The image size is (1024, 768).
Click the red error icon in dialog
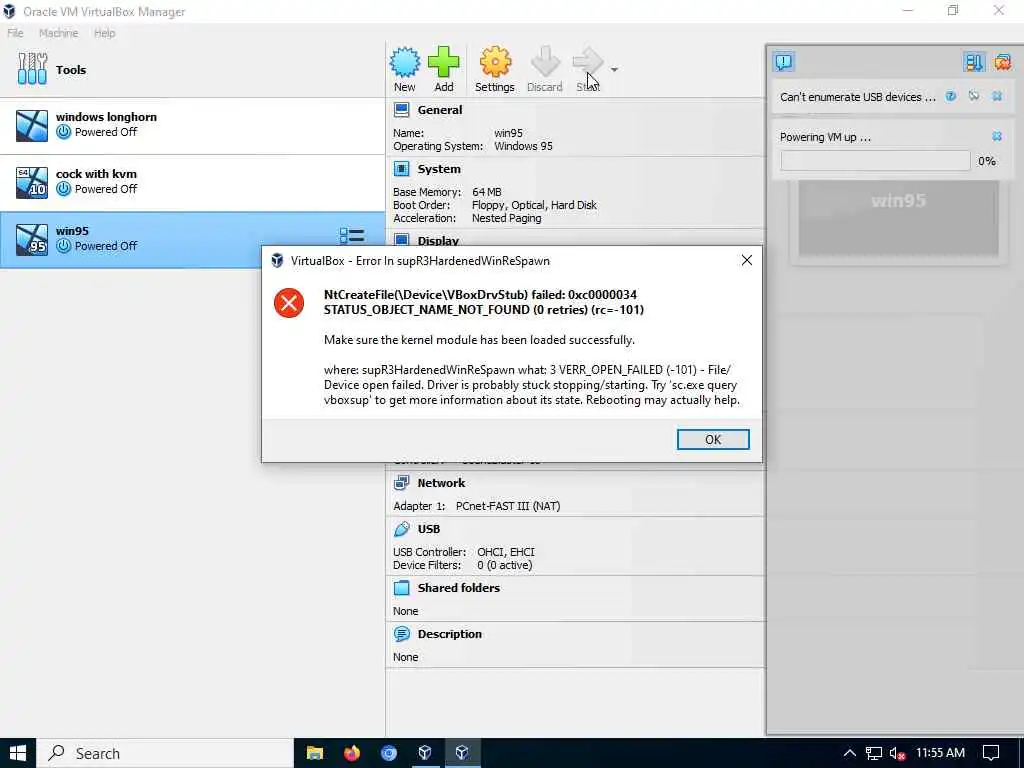click(x=289, y=303)
